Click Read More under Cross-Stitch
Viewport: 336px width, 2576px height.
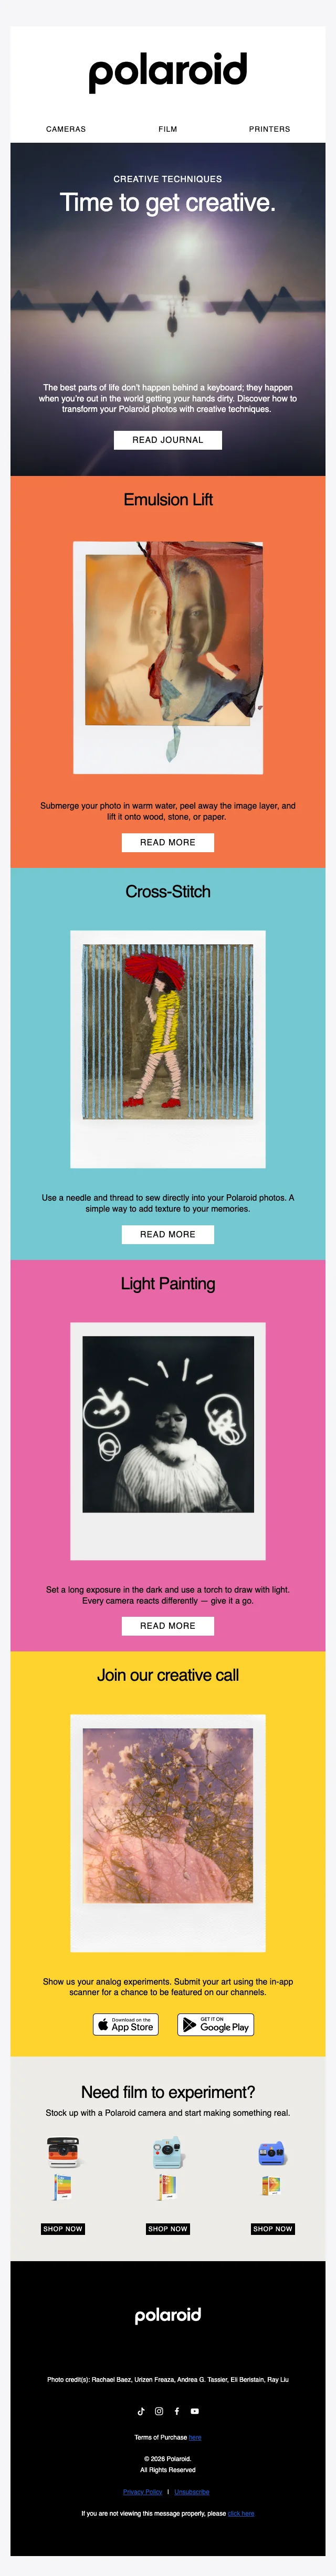click(168, 1234)
